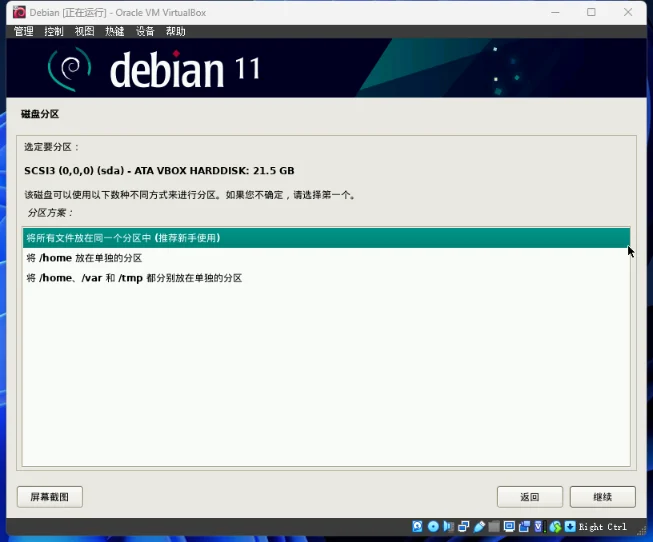Open the 管理 menu
Screen dimensions: 653x542
(23, 31)
